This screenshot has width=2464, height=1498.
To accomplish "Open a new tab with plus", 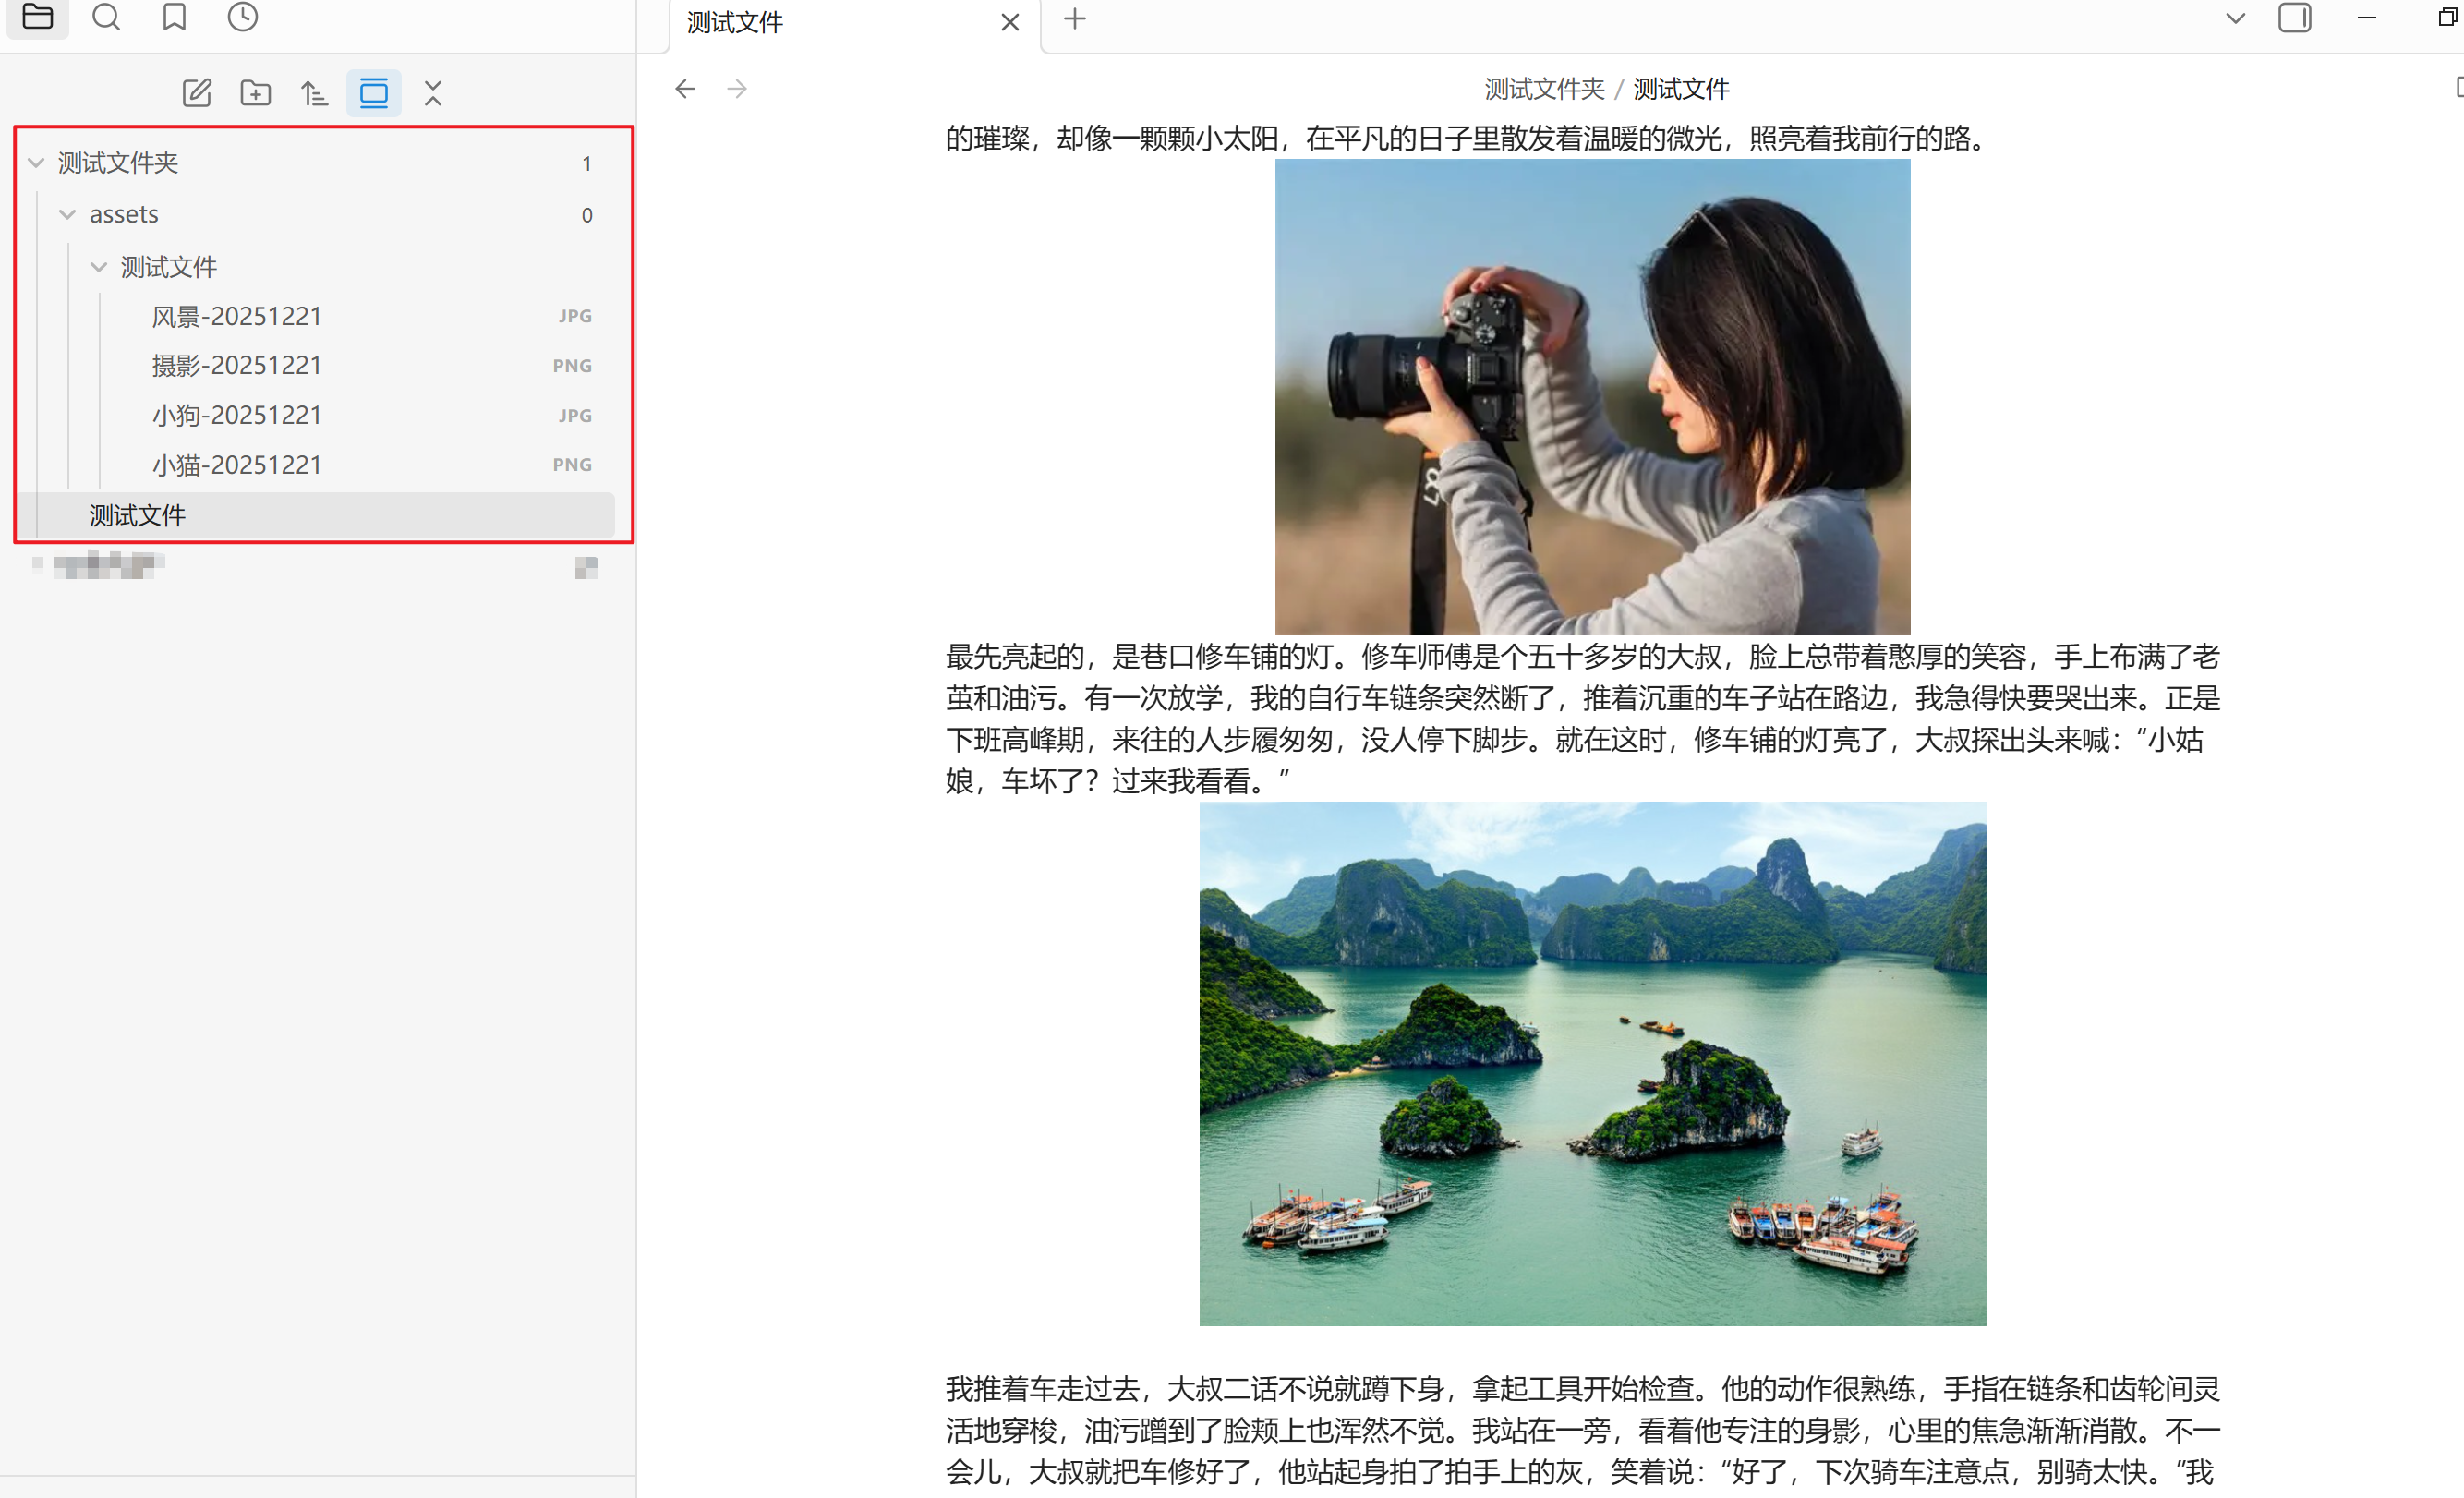I will pos(1074,19).
